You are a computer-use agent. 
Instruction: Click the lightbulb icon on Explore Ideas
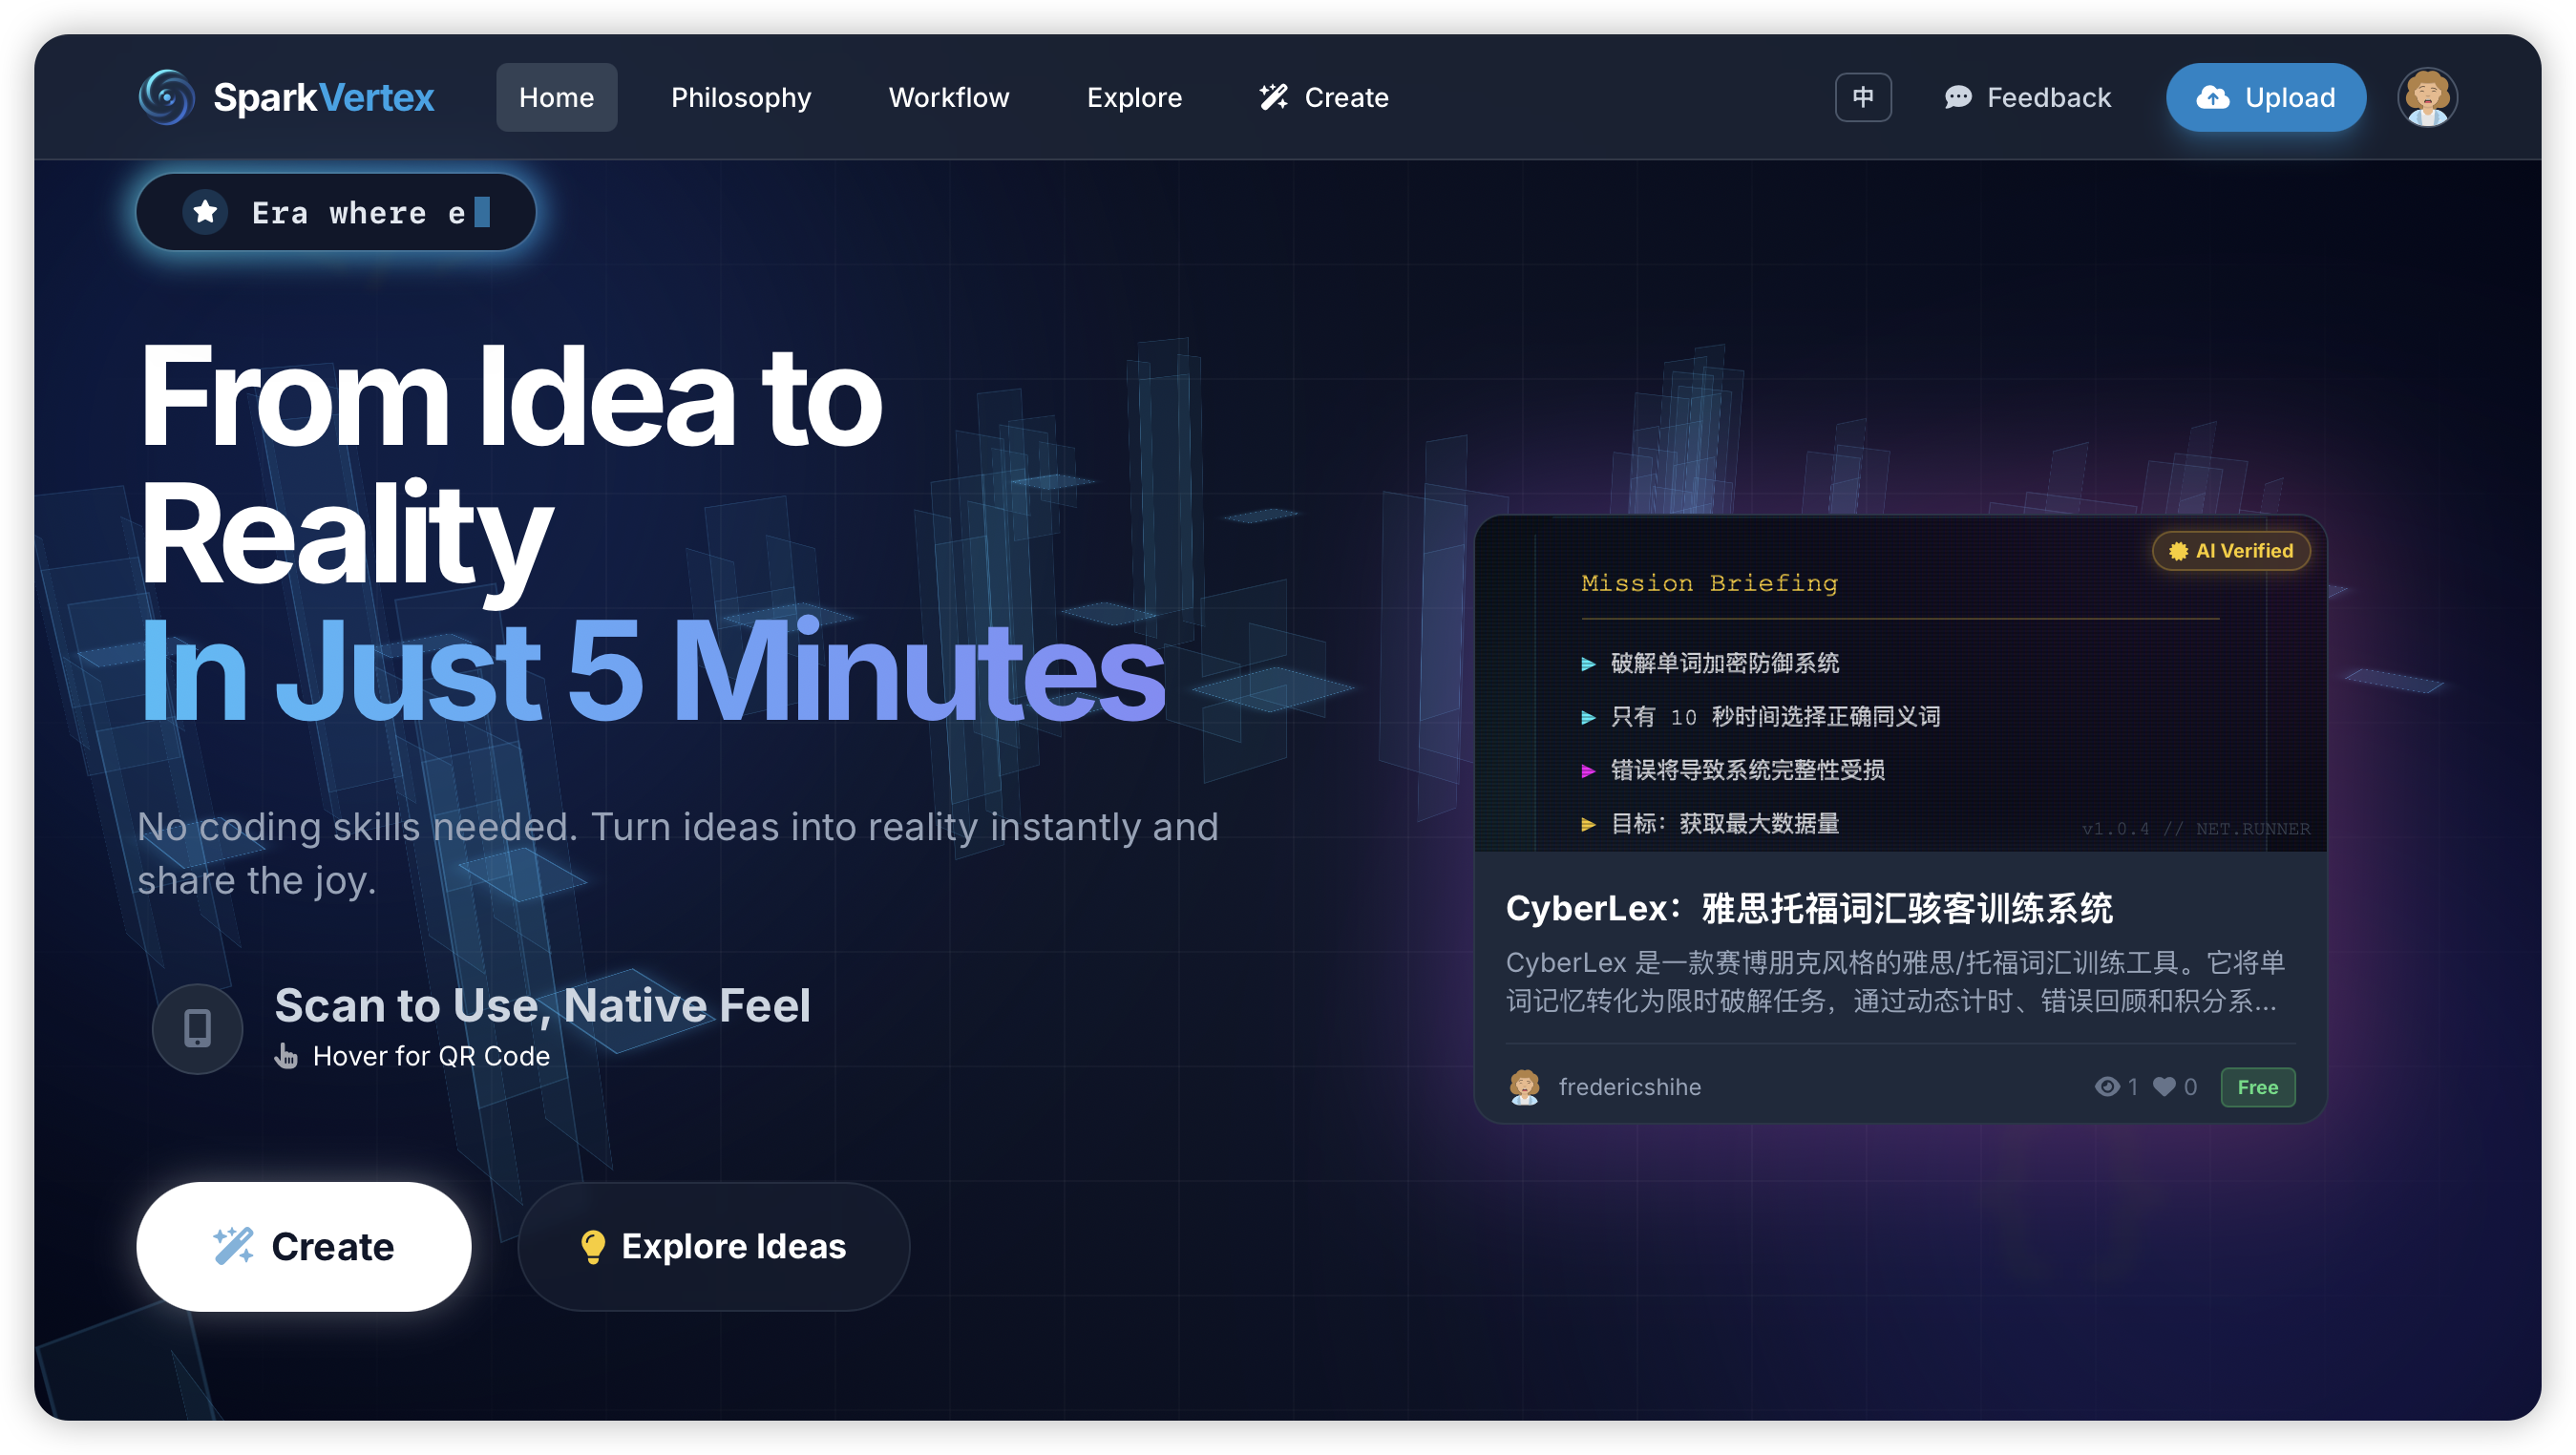point(594,1246)
